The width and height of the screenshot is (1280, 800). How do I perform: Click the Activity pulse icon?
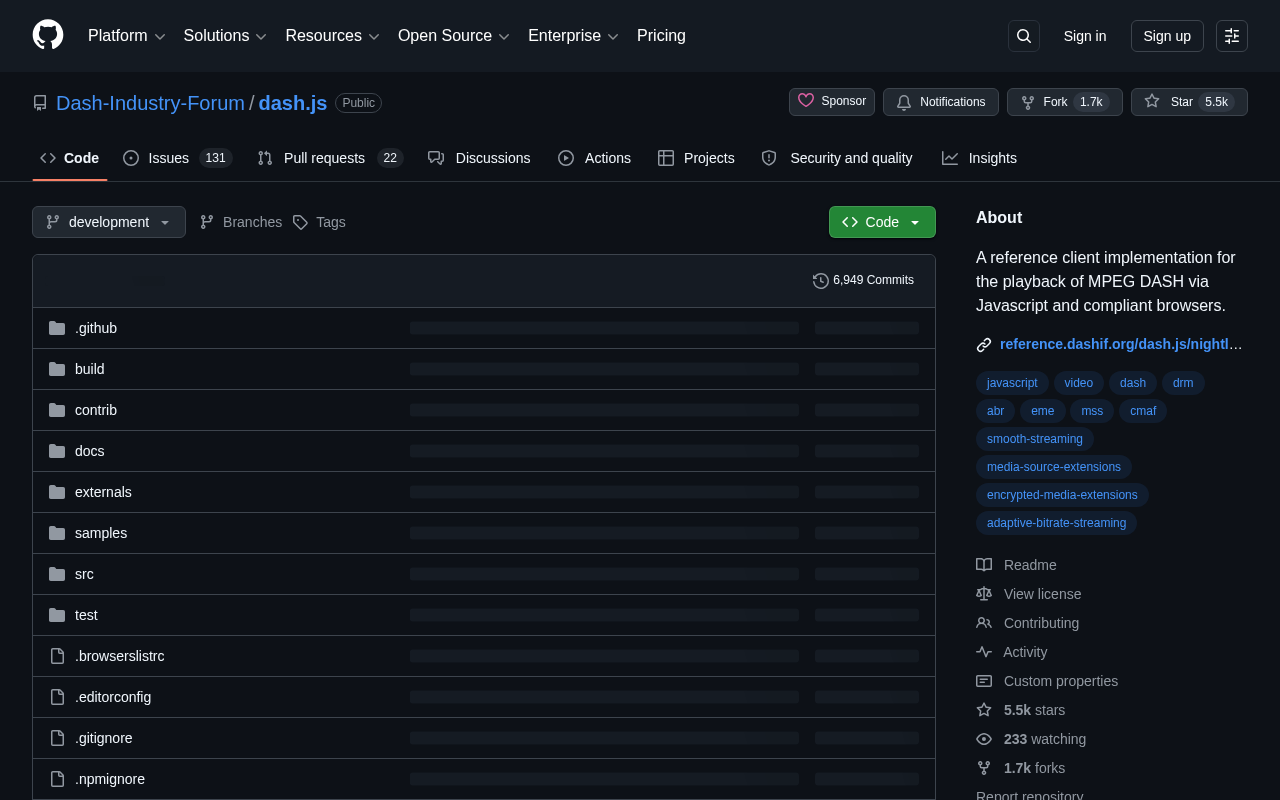click(x=984, y=652)
